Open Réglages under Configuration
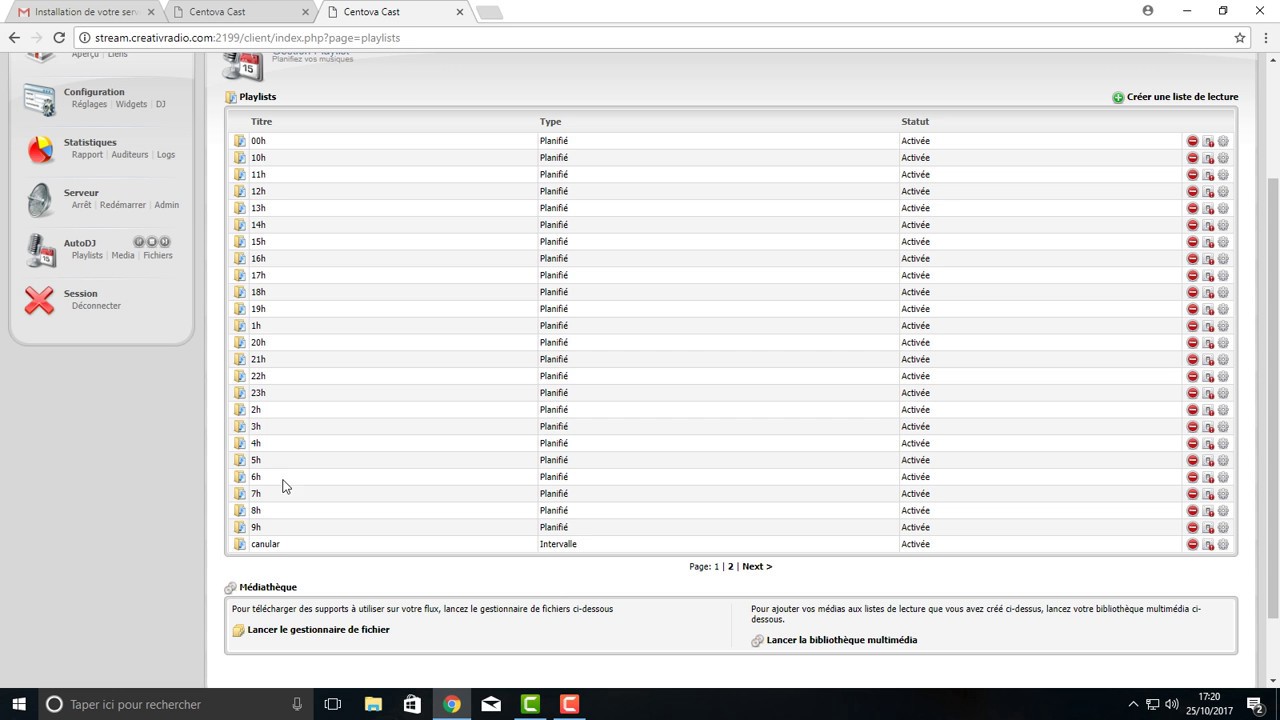 (x=89, y=104)
